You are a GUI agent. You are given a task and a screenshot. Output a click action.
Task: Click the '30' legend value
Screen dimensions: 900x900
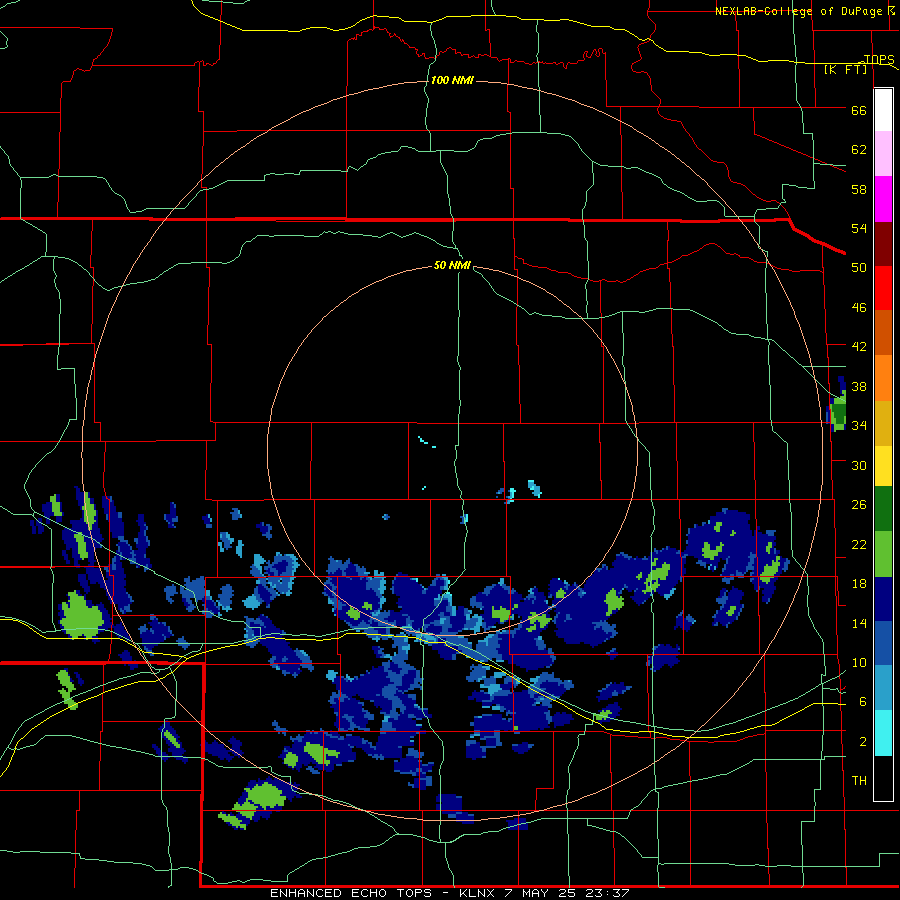(x=859, y=465)
